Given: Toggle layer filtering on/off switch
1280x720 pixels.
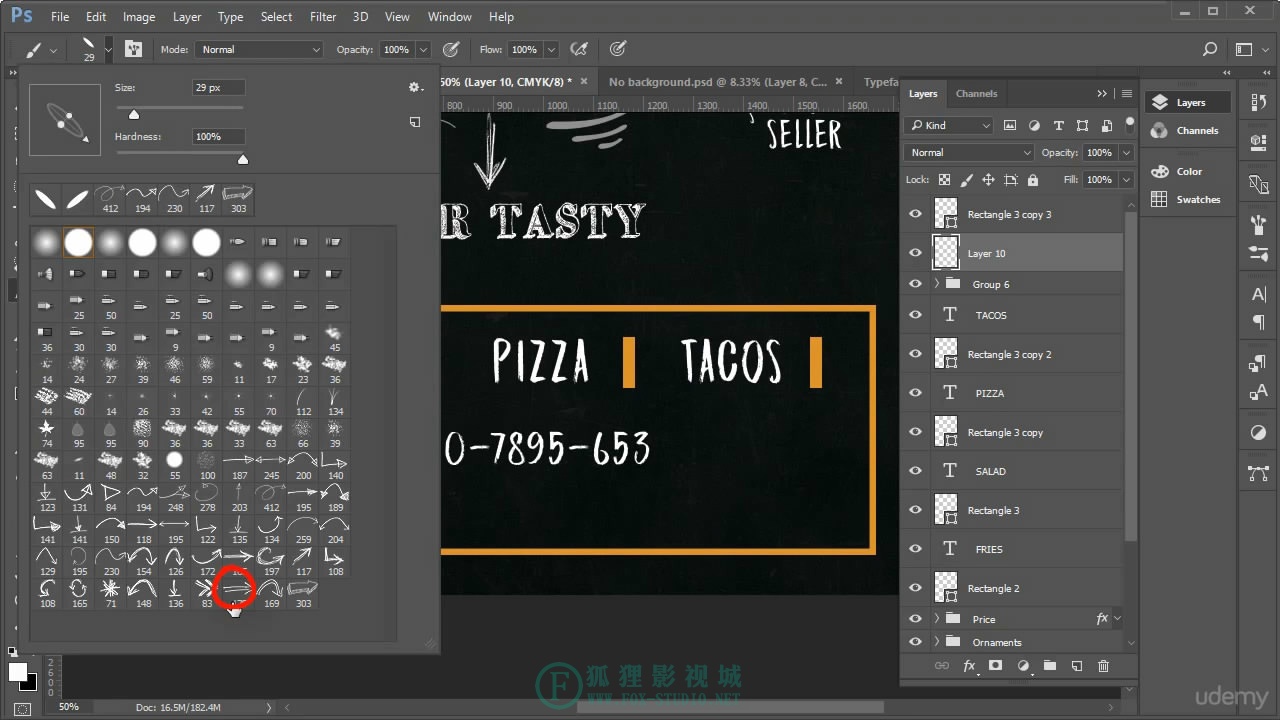Looking at the screenshot, I should [x=1129, y=124].
